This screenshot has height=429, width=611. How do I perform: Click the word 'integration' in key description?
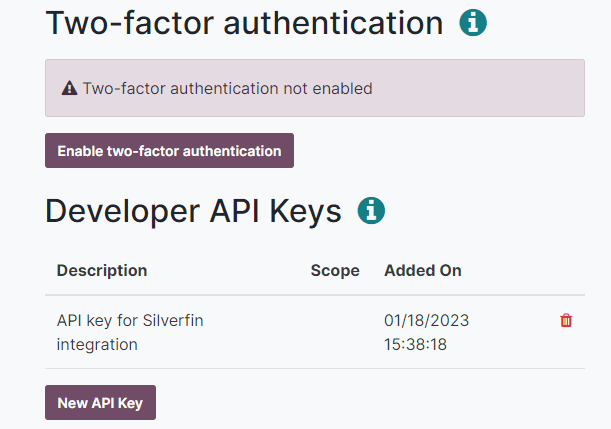[97, 345]
